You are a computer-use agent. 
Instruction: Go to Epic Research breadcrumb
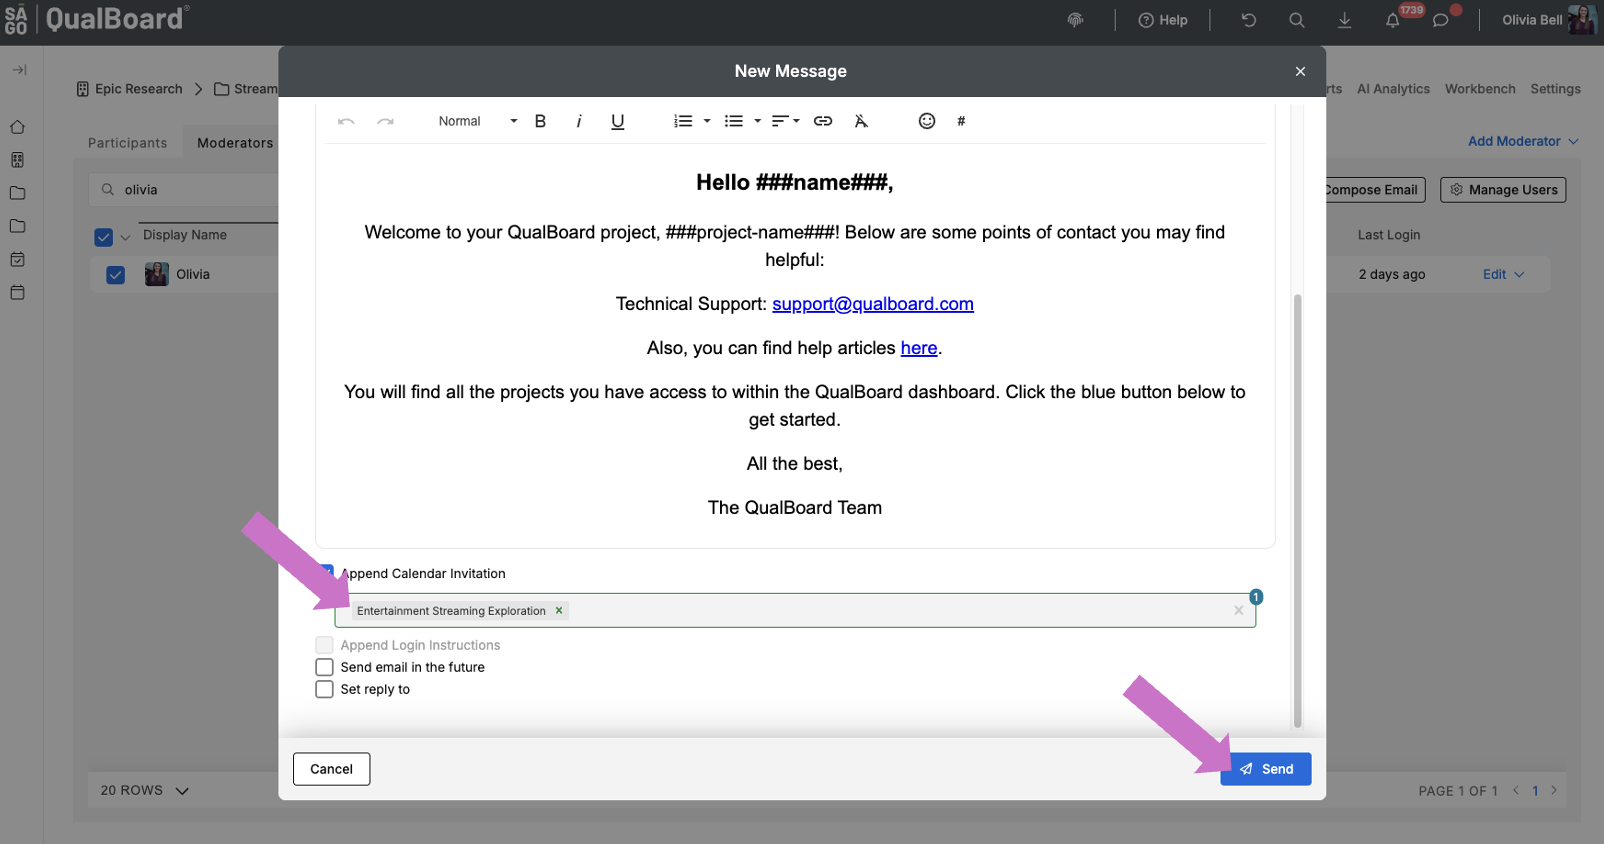tap(130, 89)
